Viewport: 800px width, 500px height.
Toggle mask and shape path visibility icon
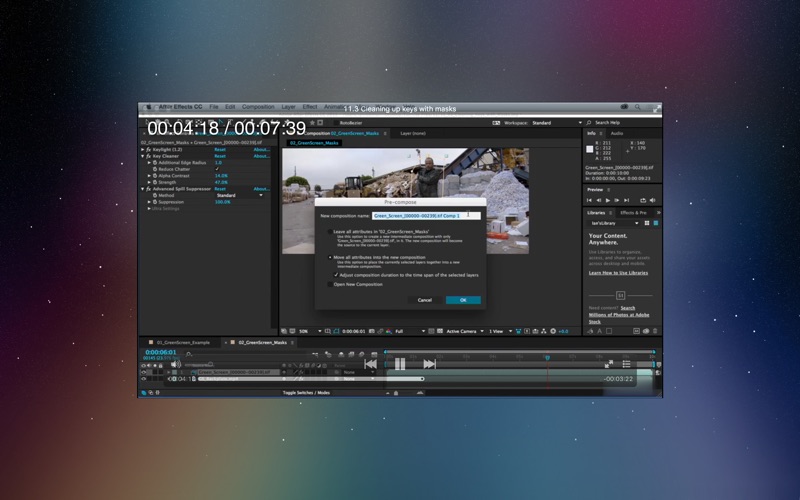[x=336, y=331]
